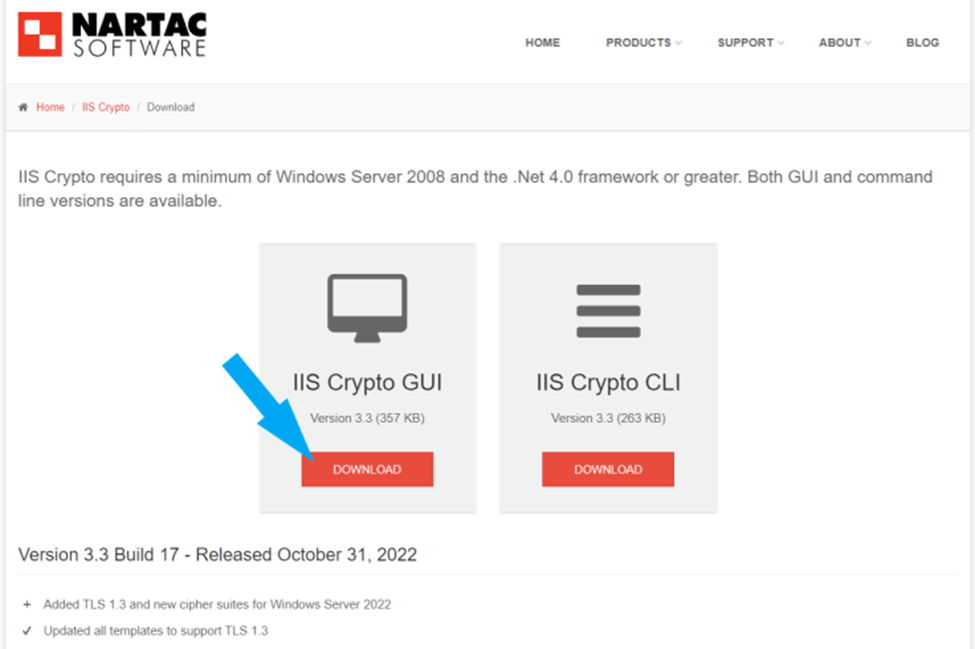Click the IIS Crypto CLI title
Image resolution: width=975 pixels, height=649 pixels.
point(608,382)
